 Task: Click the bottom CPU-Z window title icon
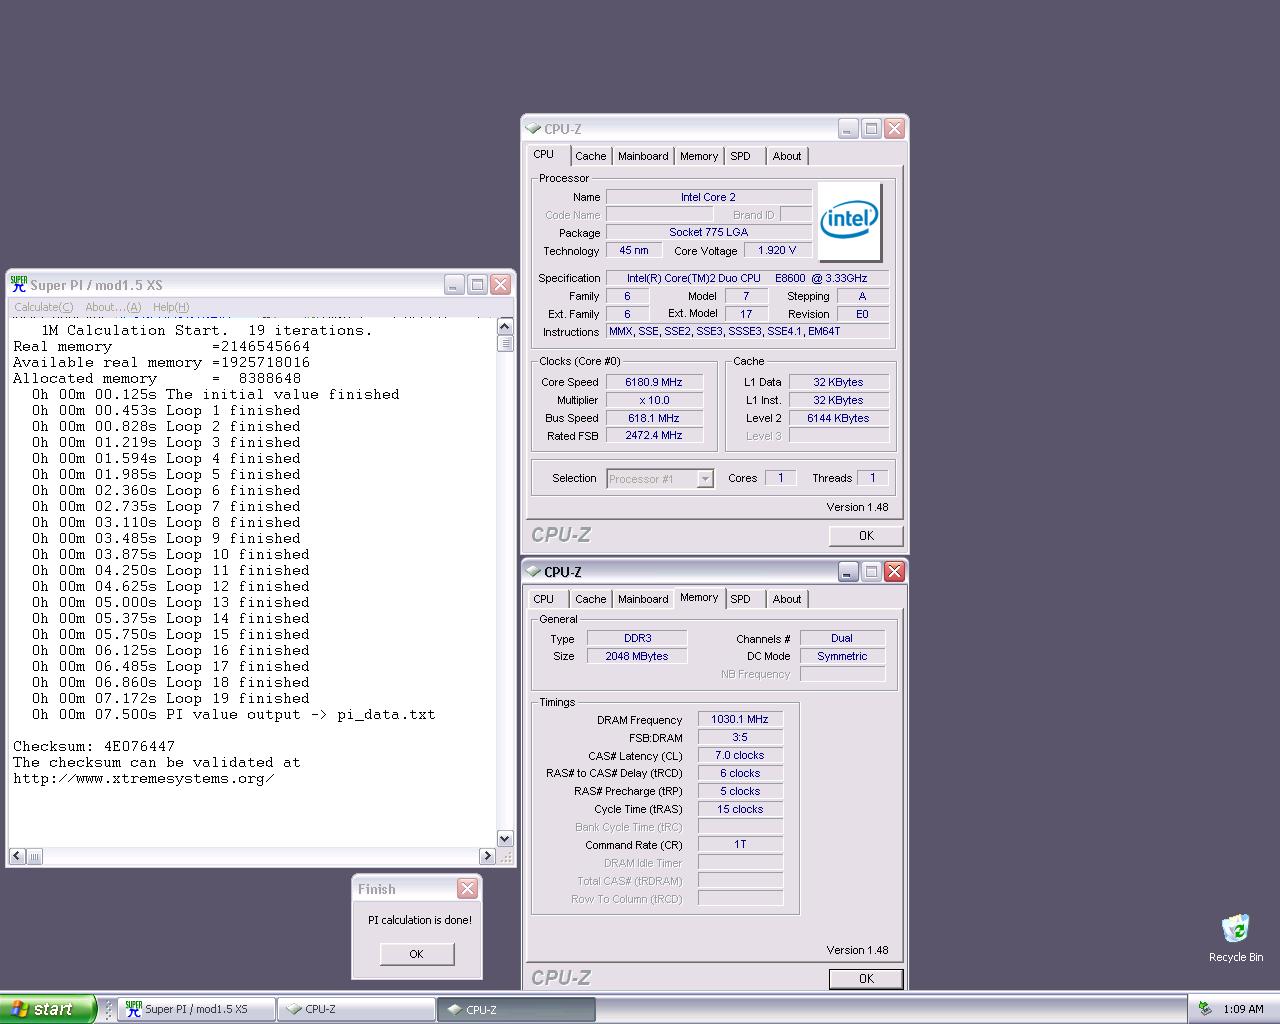(x=533, y=572)
